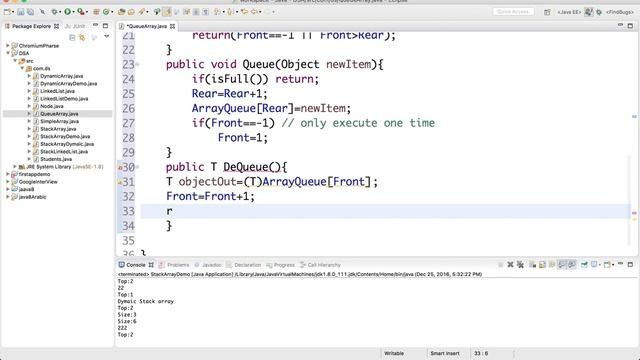Click the Quick Access search field
The image size is (640, 360).
(x=513, y=12)
